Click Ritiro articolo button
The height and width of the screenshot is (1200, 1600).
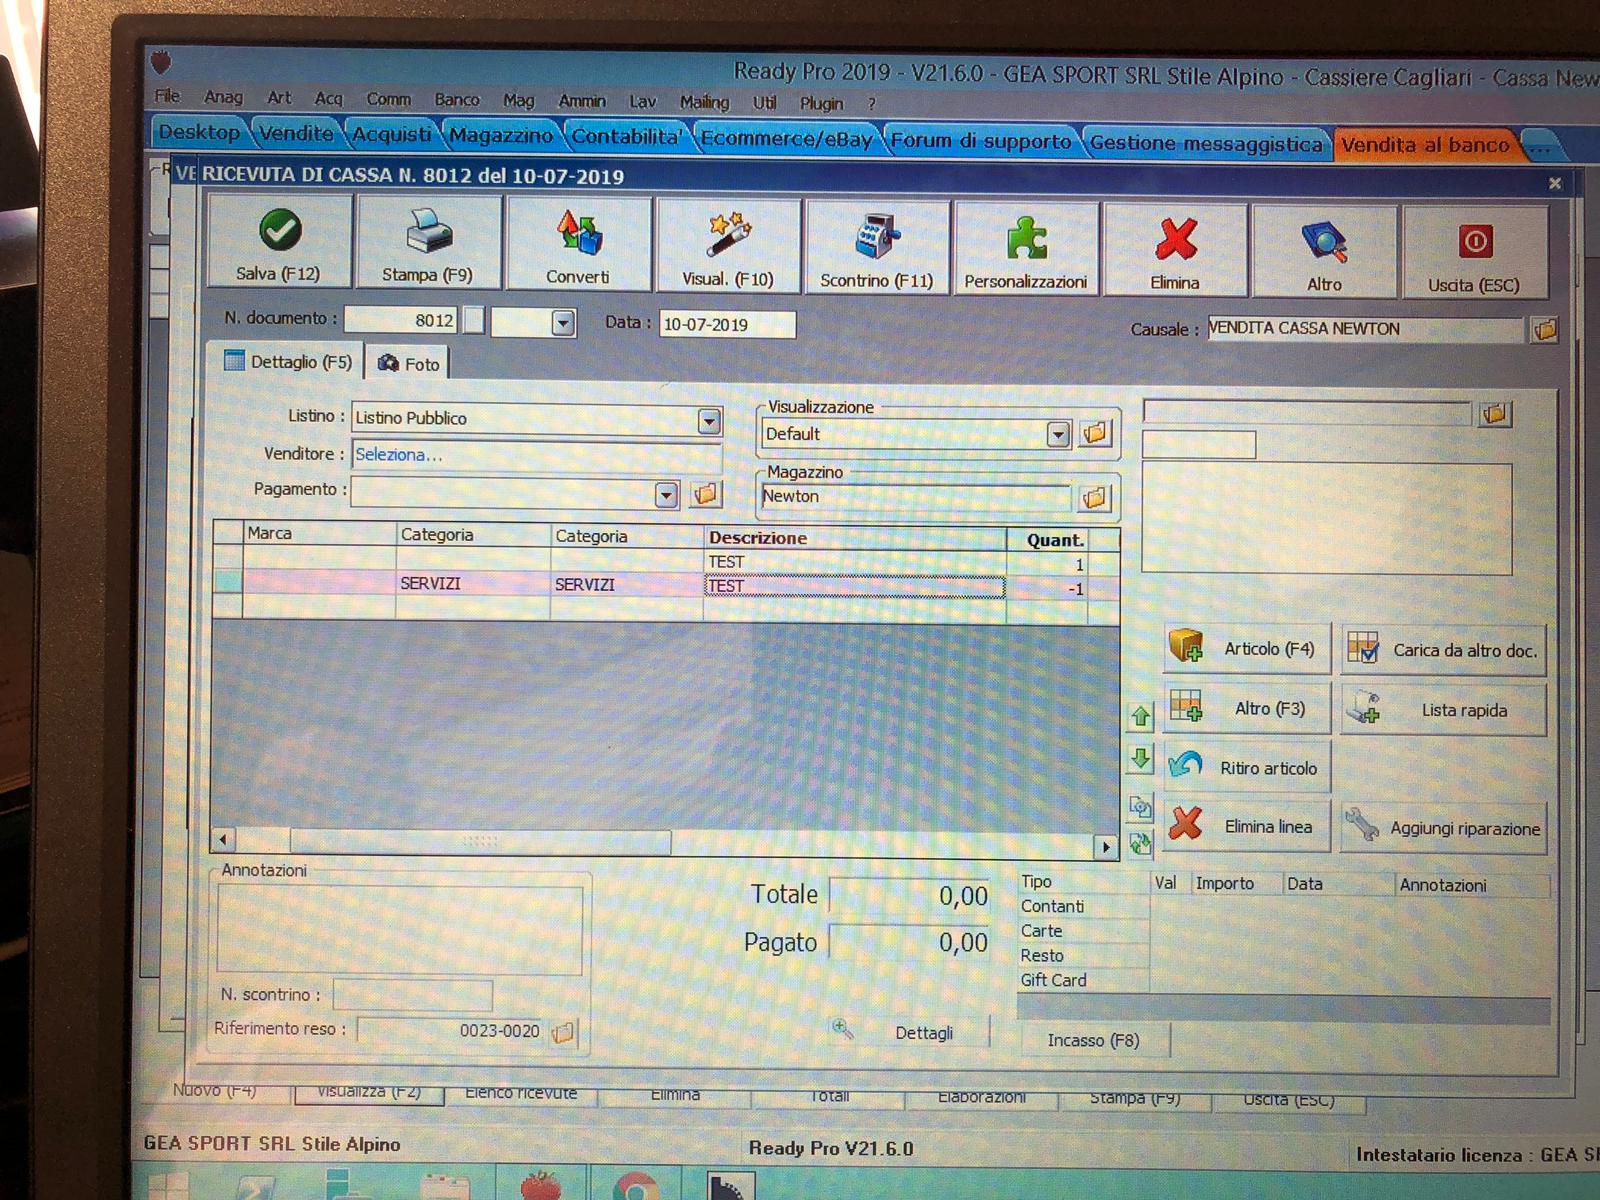(1248, 767)
